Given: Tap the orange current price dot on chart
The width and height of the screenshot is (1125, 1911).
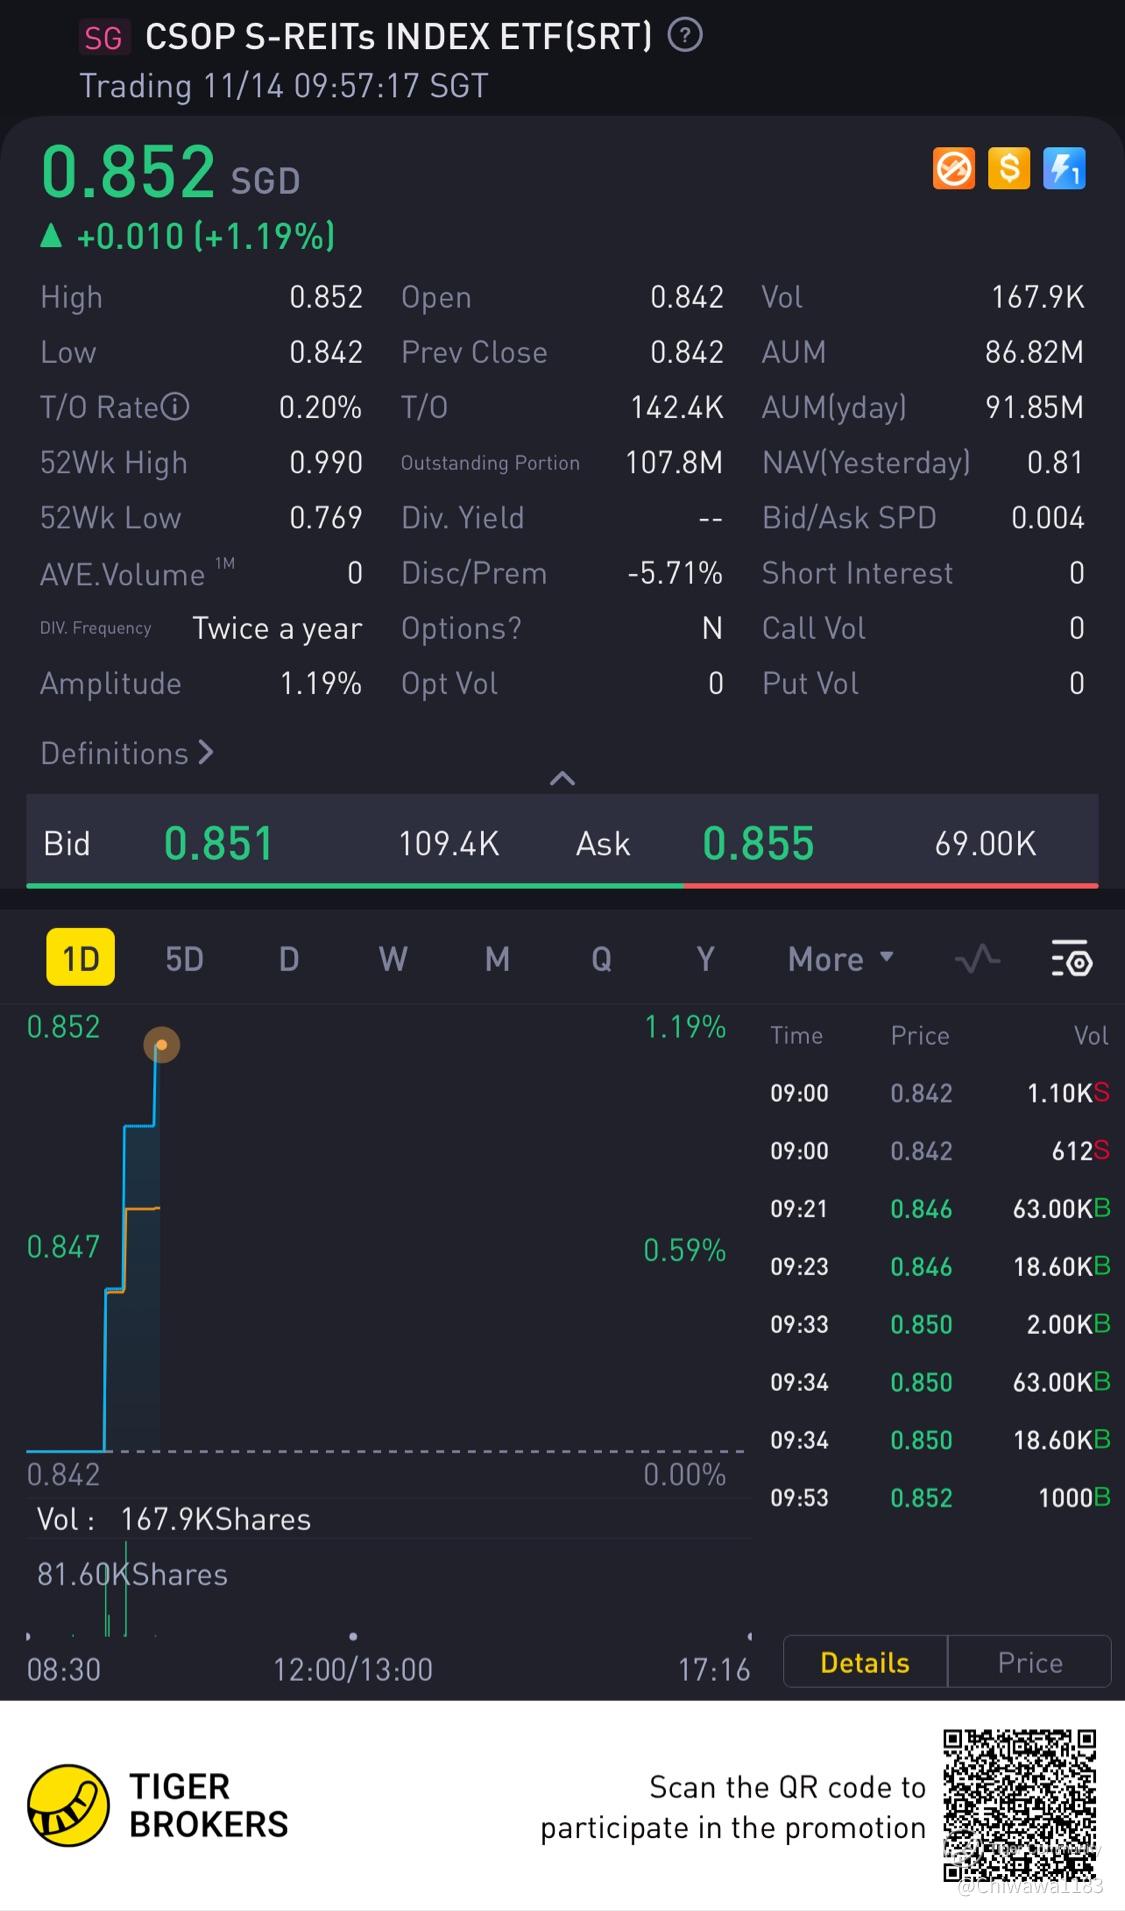Looking at the screenshot, I should (162, 1045).
